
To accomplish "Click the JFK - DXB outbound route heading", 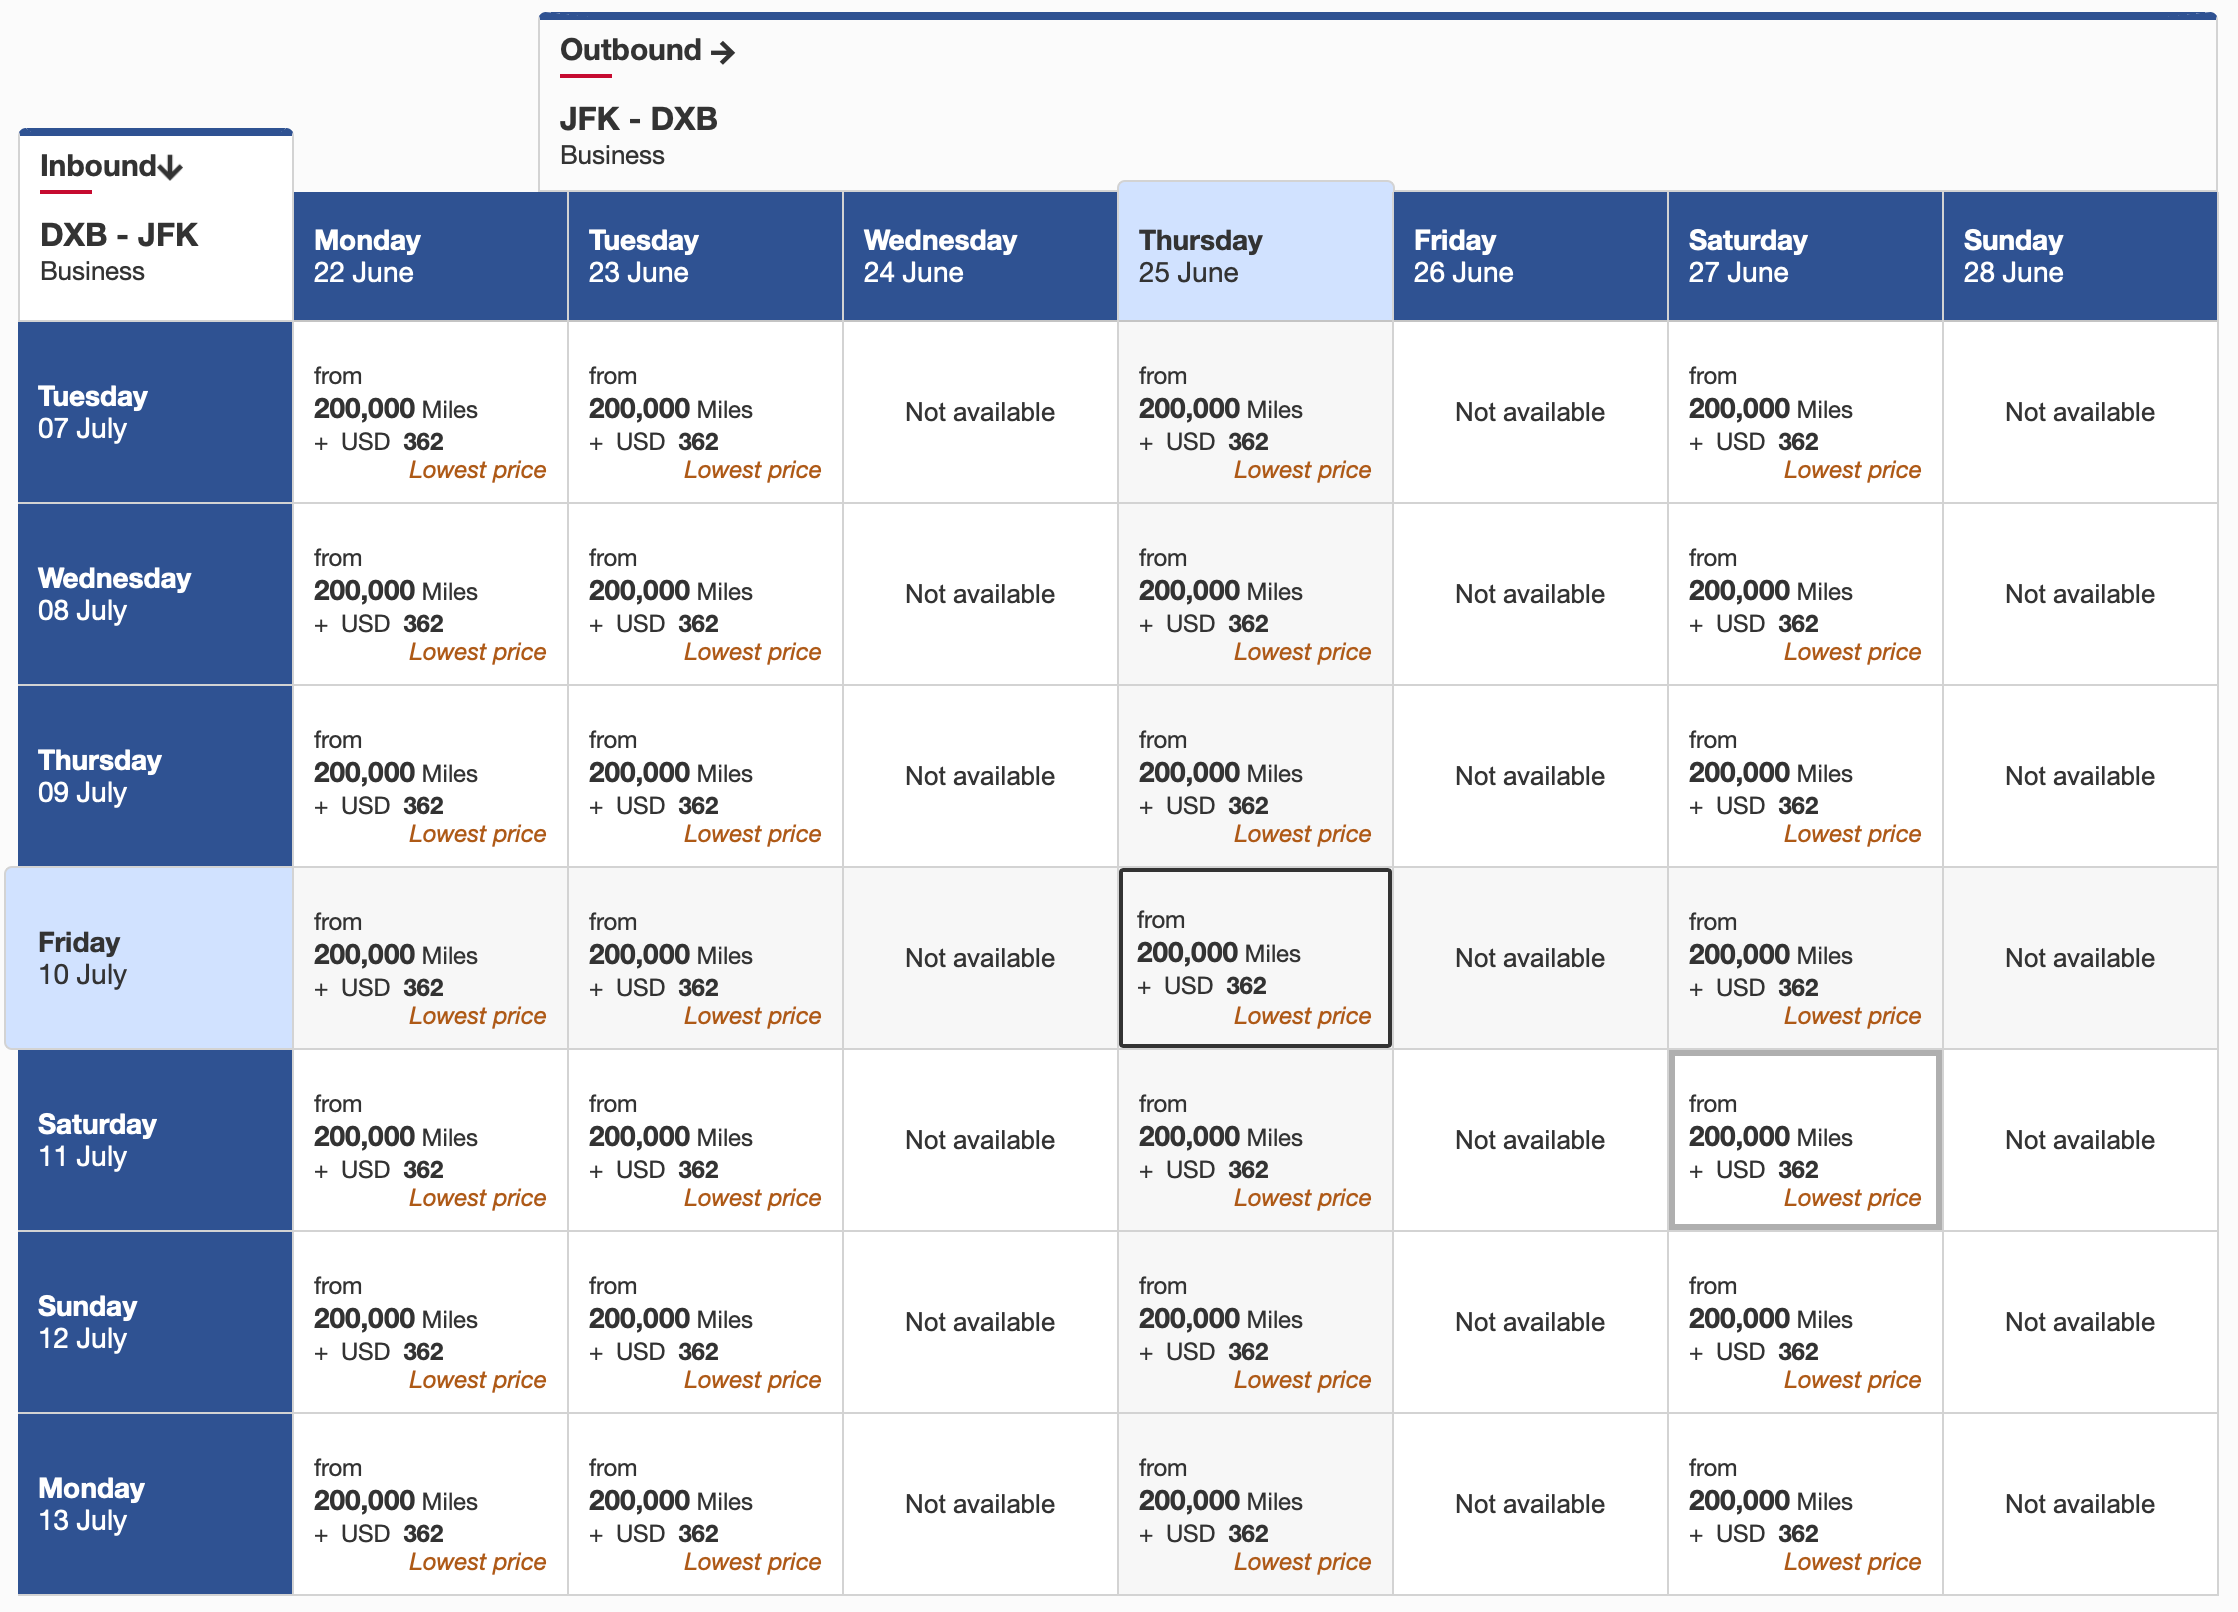I will [638, 119].
